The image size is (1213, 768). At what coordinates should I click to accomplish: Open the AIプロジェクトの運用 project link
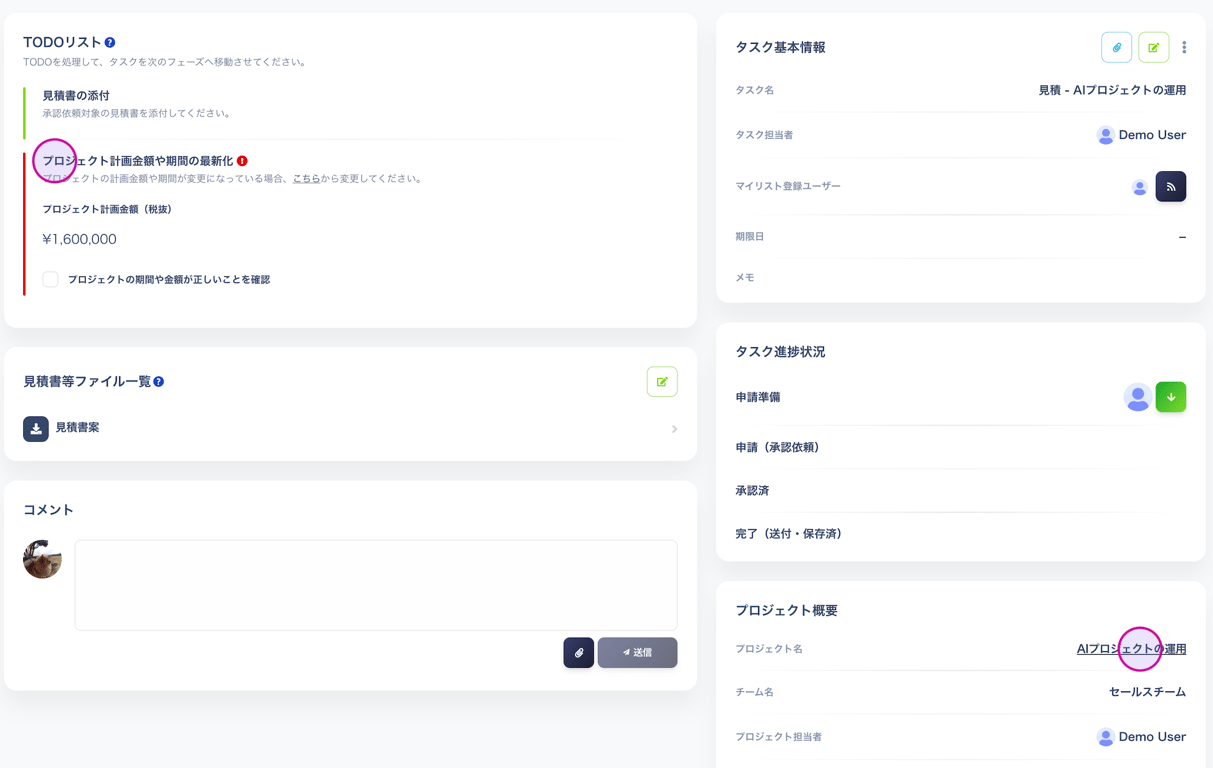[x=1131, y=649]
